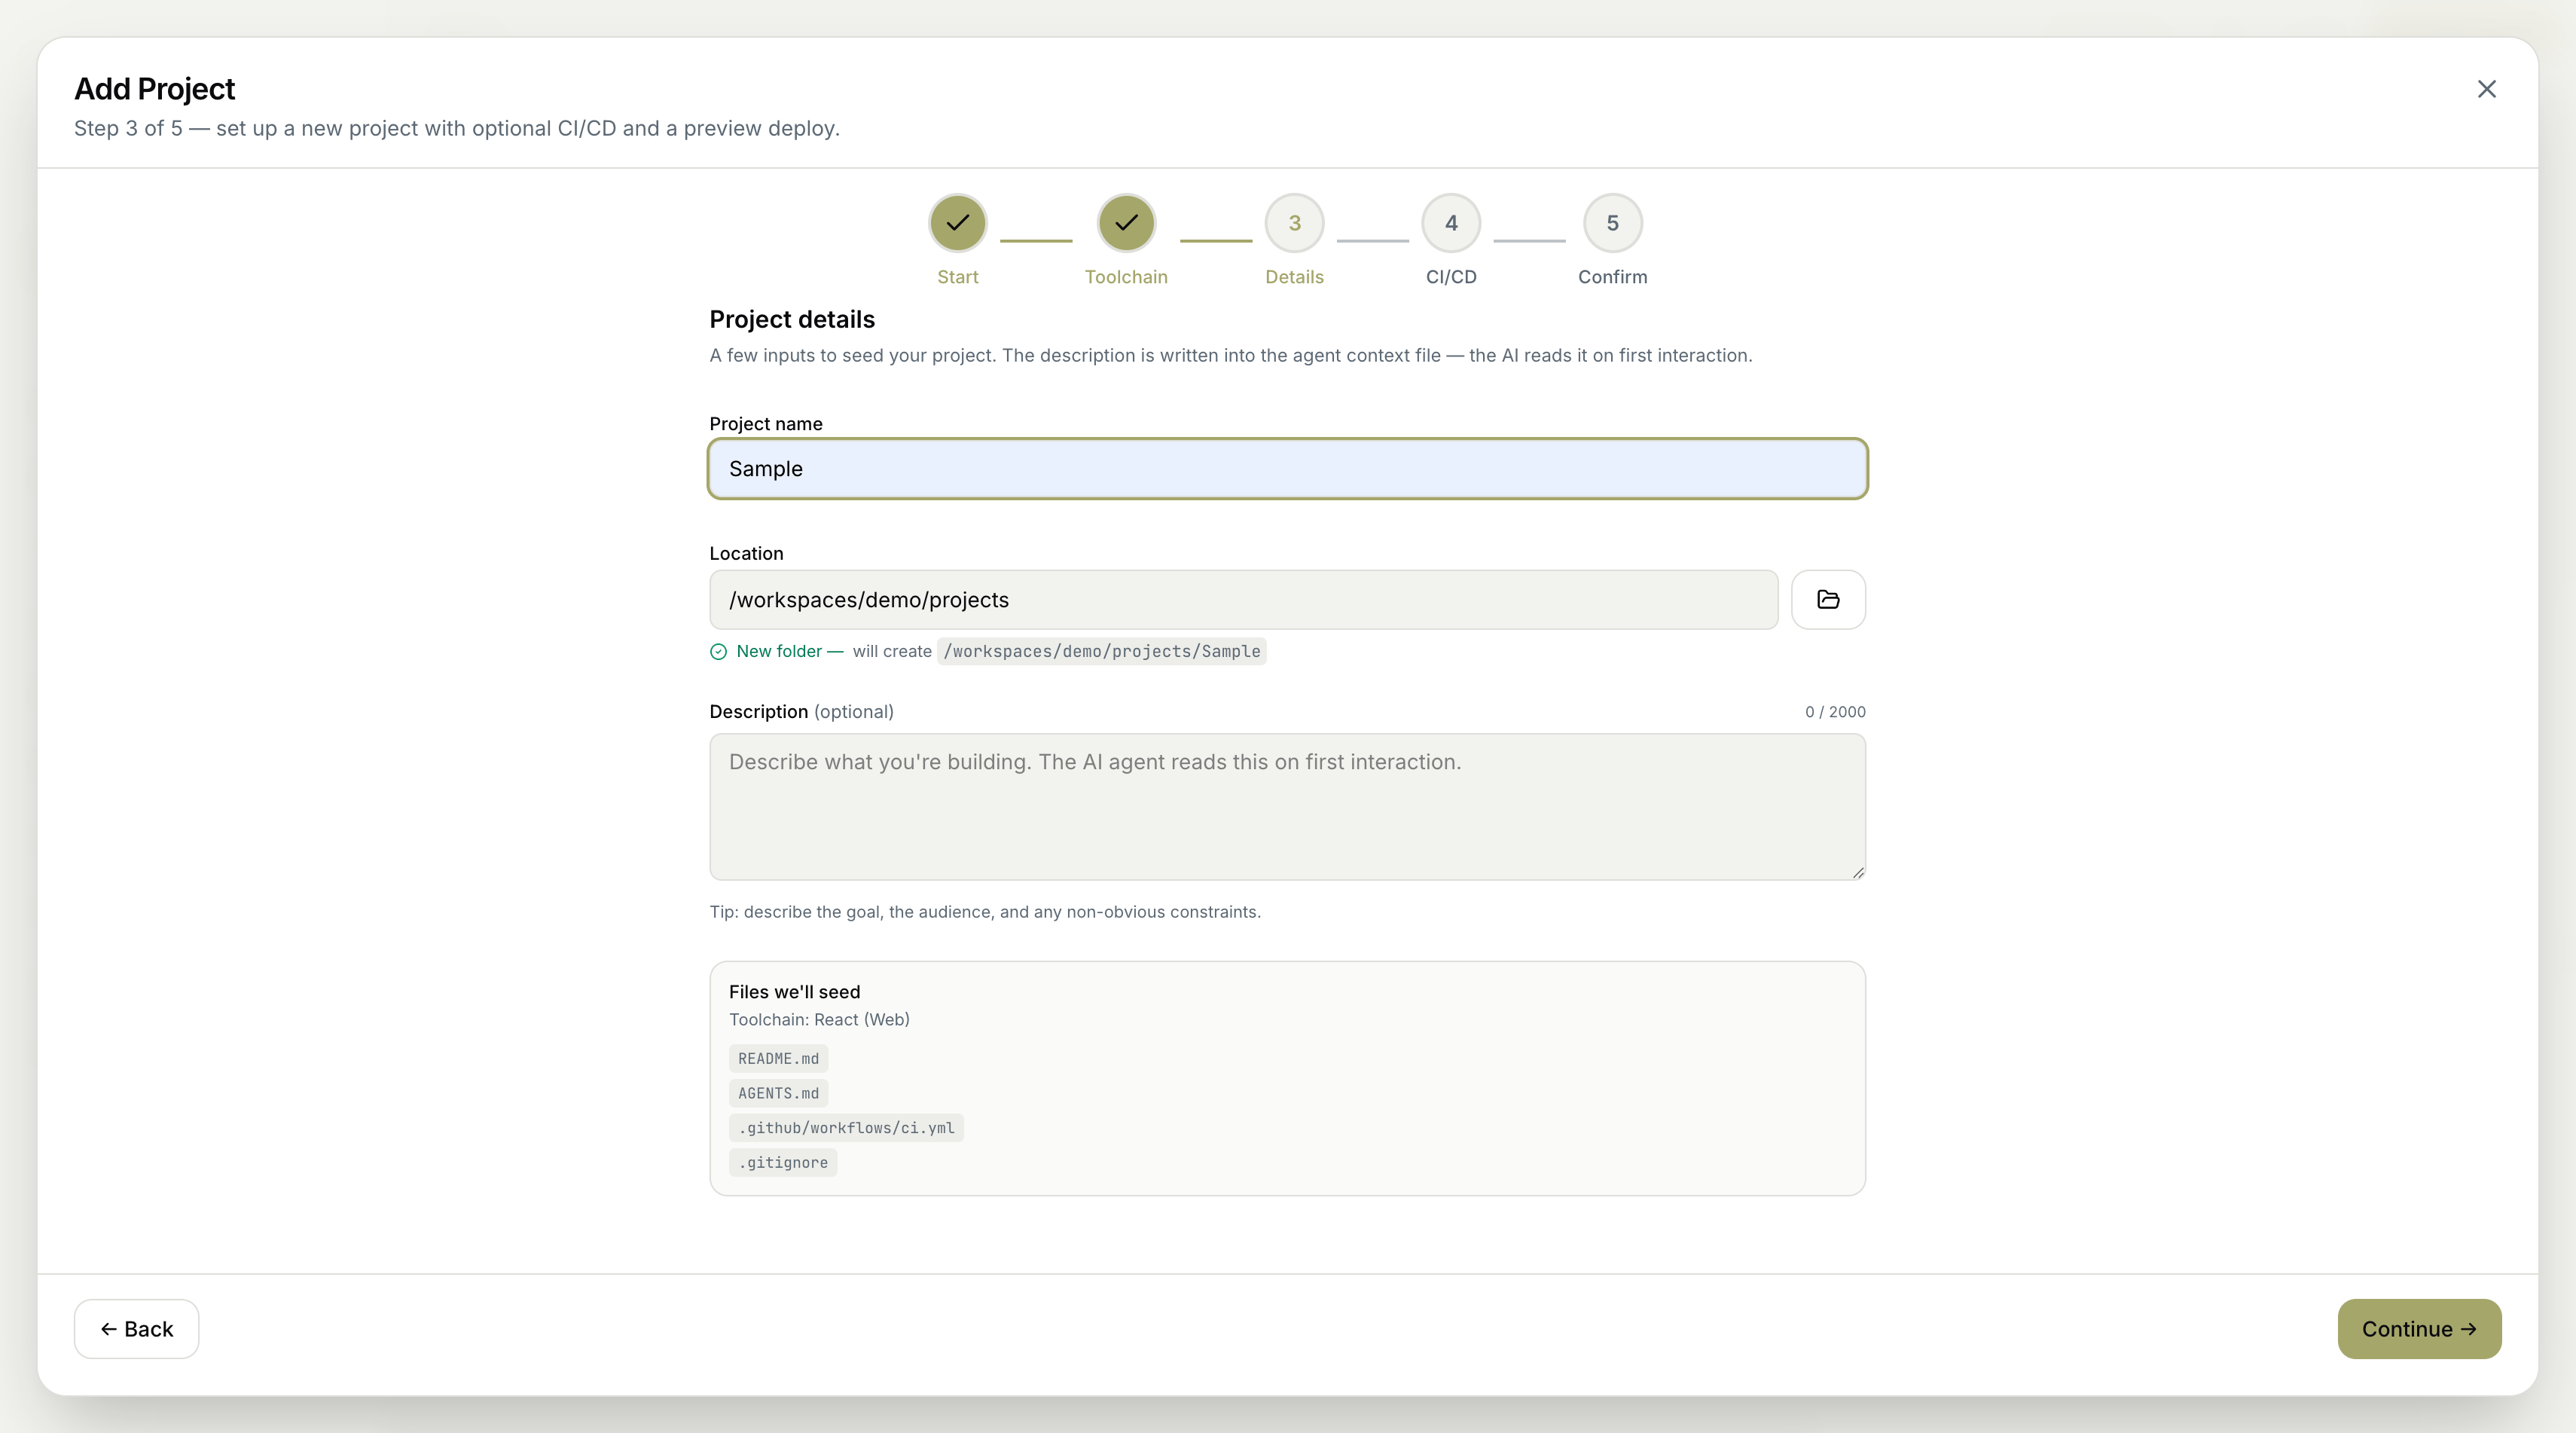The width and height of the screenshot is (2576, 1433).
Task: Click the /workspaces/demo/projects/Sample path chip
Action: click(x=1101, y=651)
